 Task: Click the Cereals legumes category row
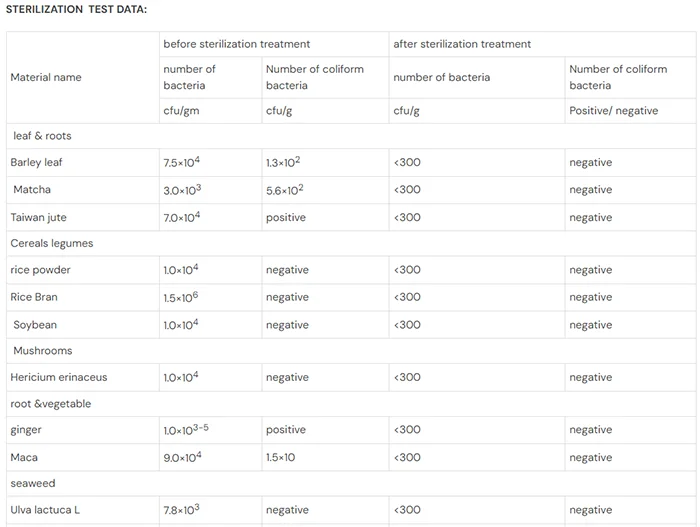tap(351, 243)
